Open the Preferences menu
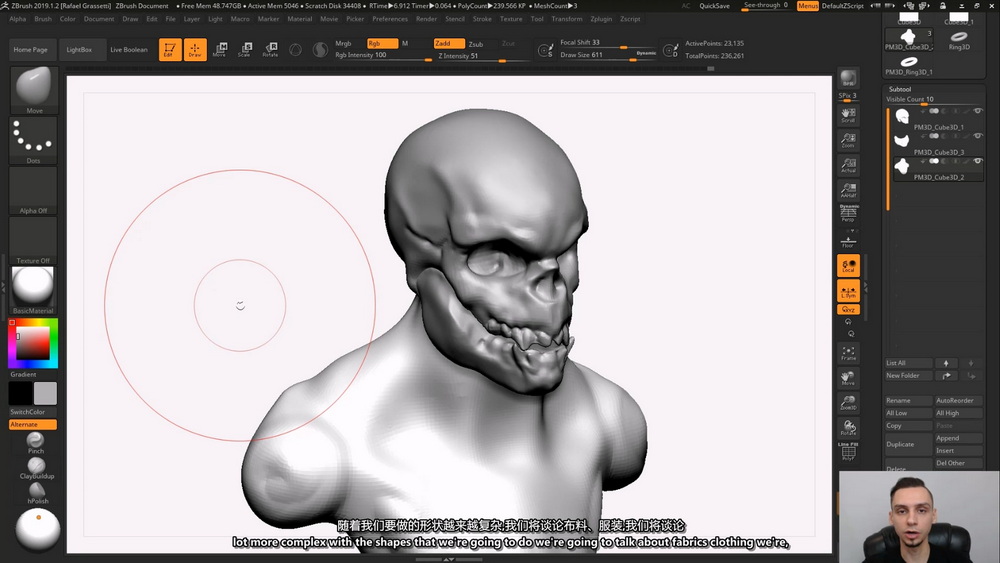1000x563 pixels. 390,18
